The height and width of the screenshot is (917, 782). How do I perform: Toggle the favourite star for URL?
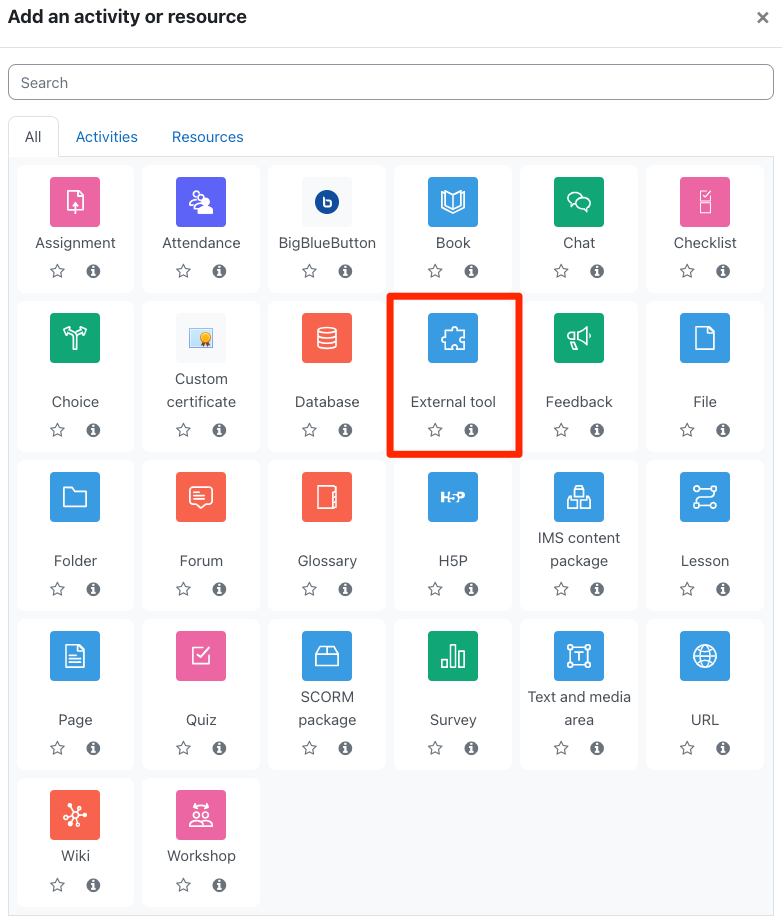pos(687,748)
